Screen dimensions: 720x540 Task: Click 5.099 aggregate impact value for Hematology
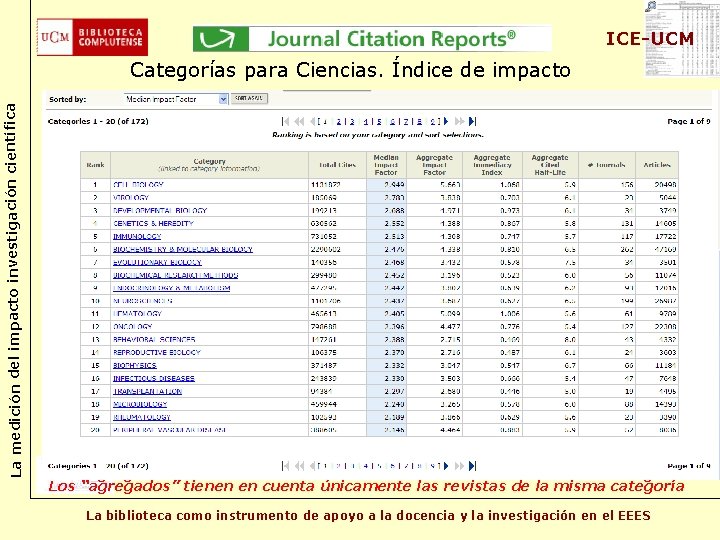450,314
